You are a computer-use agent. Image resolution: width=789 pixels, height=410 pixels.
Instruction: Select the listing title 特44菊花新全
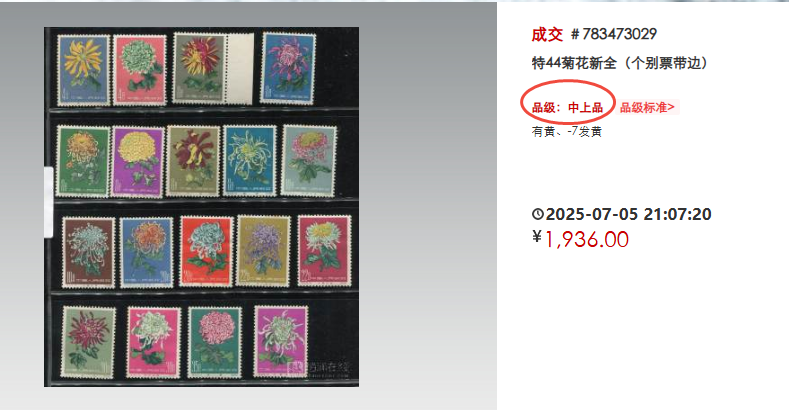[574, 63]
